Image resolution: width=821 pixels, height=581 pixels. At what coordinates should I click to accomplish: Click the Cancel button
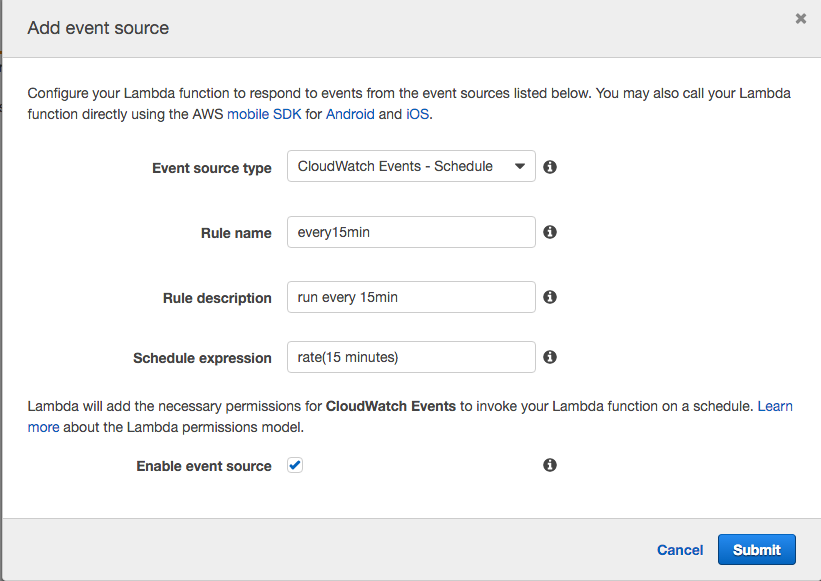[679, 549]
